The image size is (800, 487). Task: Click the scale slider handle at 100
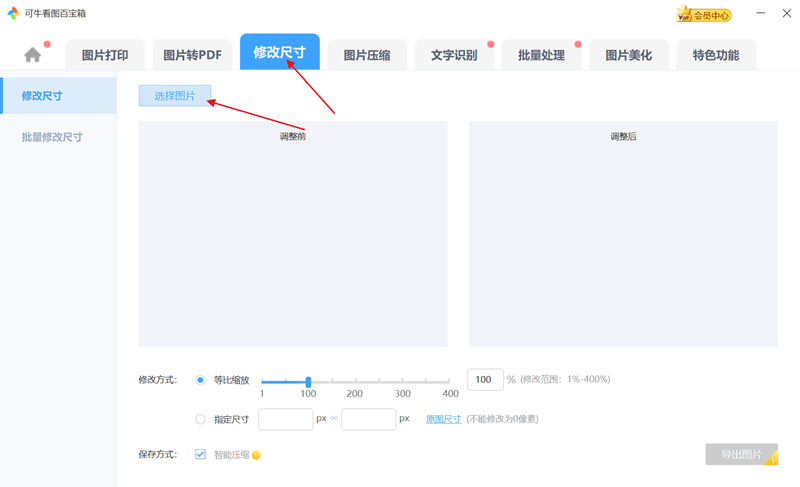(x=308, y=382)
